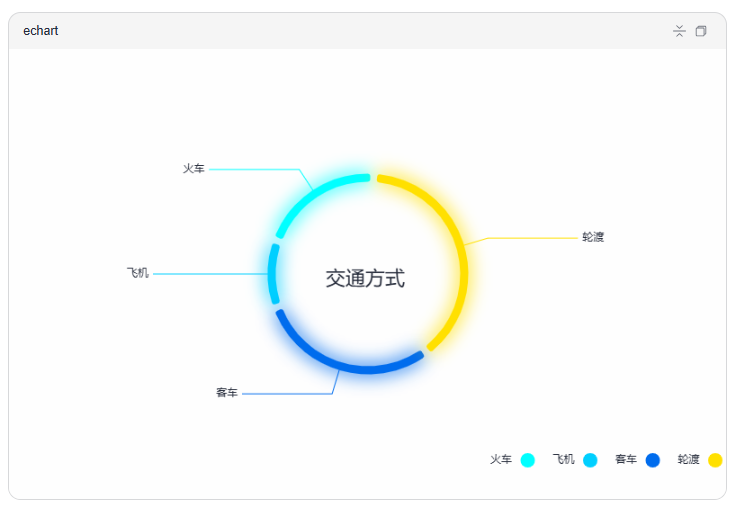Click the echart panel title
This screenshot has height=513, width=737.
pos(40,31)
